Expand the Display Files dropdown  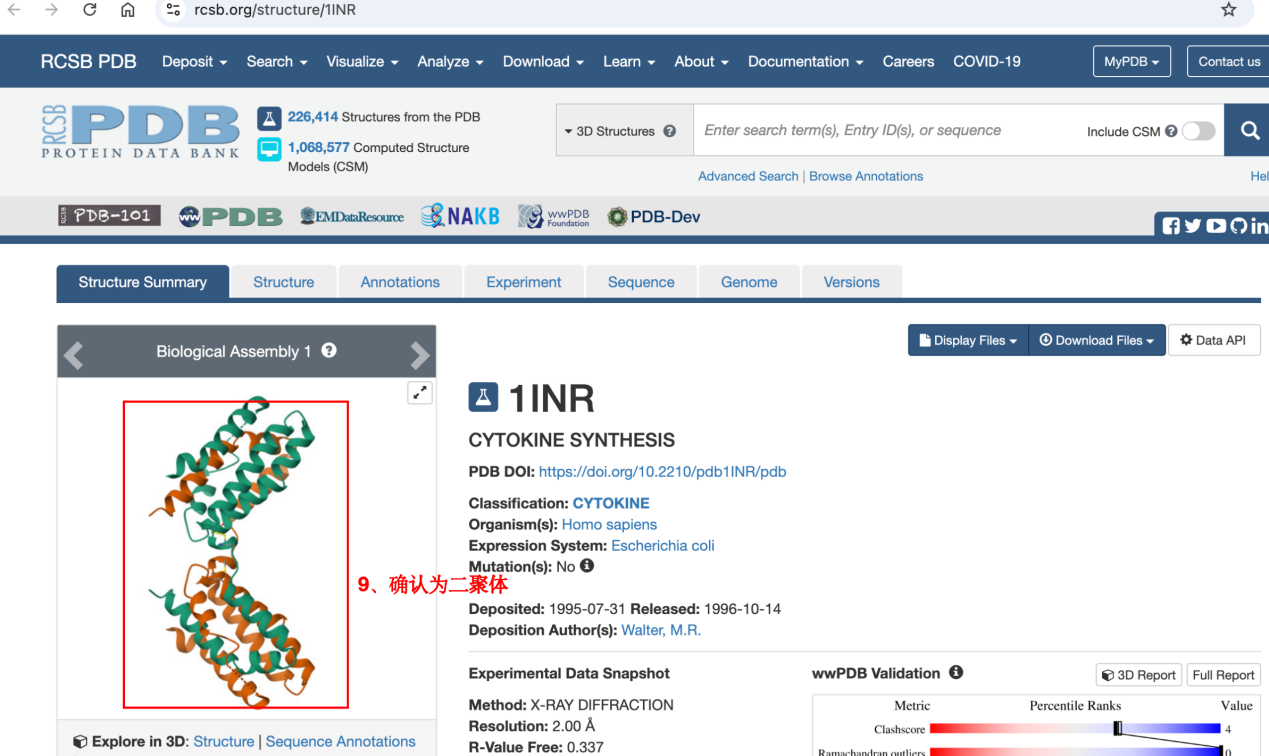pyautogui.click(x=967, y=340)
